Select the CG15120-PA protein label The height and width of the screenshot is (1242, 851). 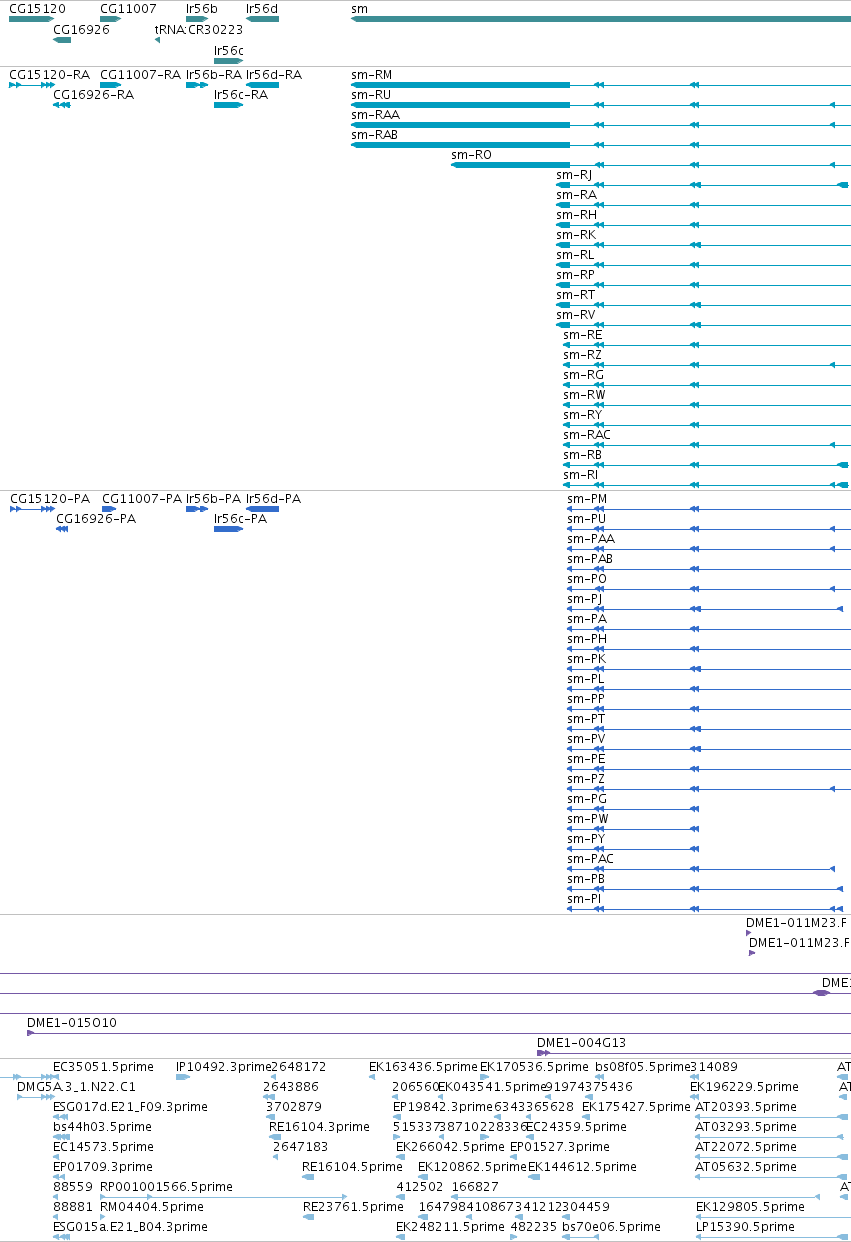pyautogui.click(x=50, y=499)
